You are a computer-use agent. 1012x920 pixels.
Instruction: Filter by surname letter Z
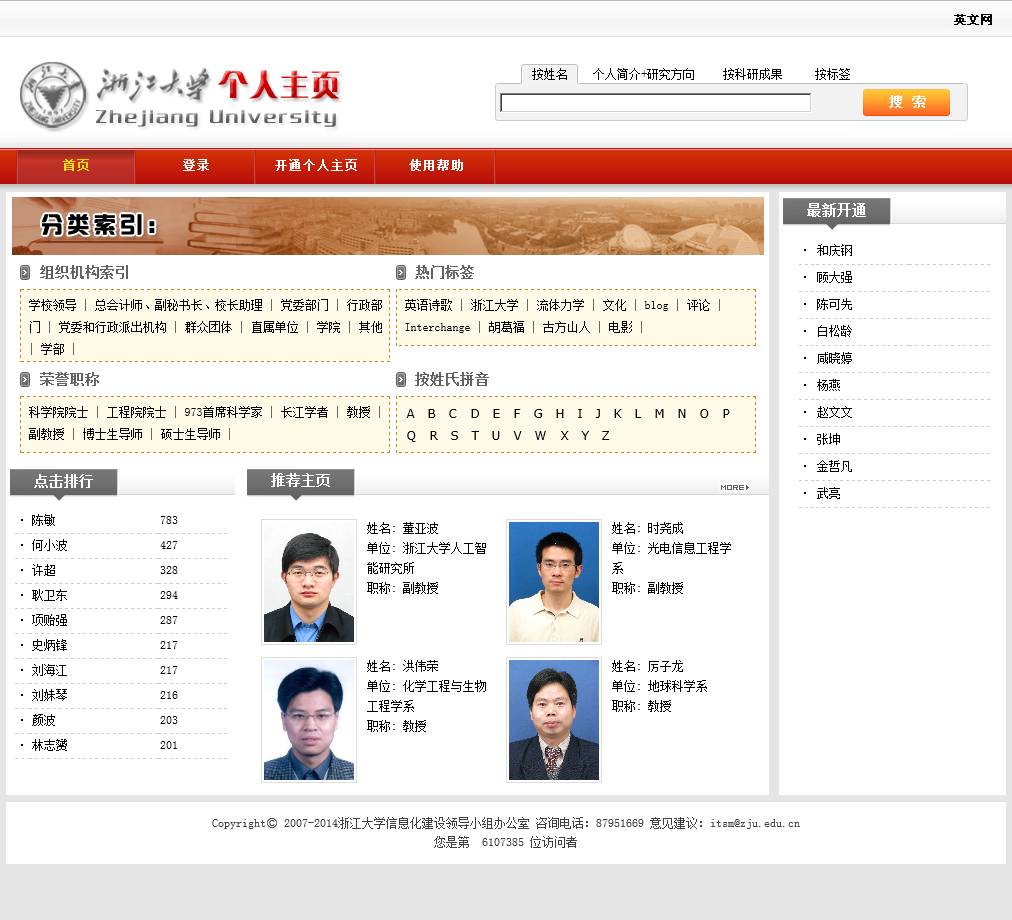pyautogui.click(x=605, y=436)
